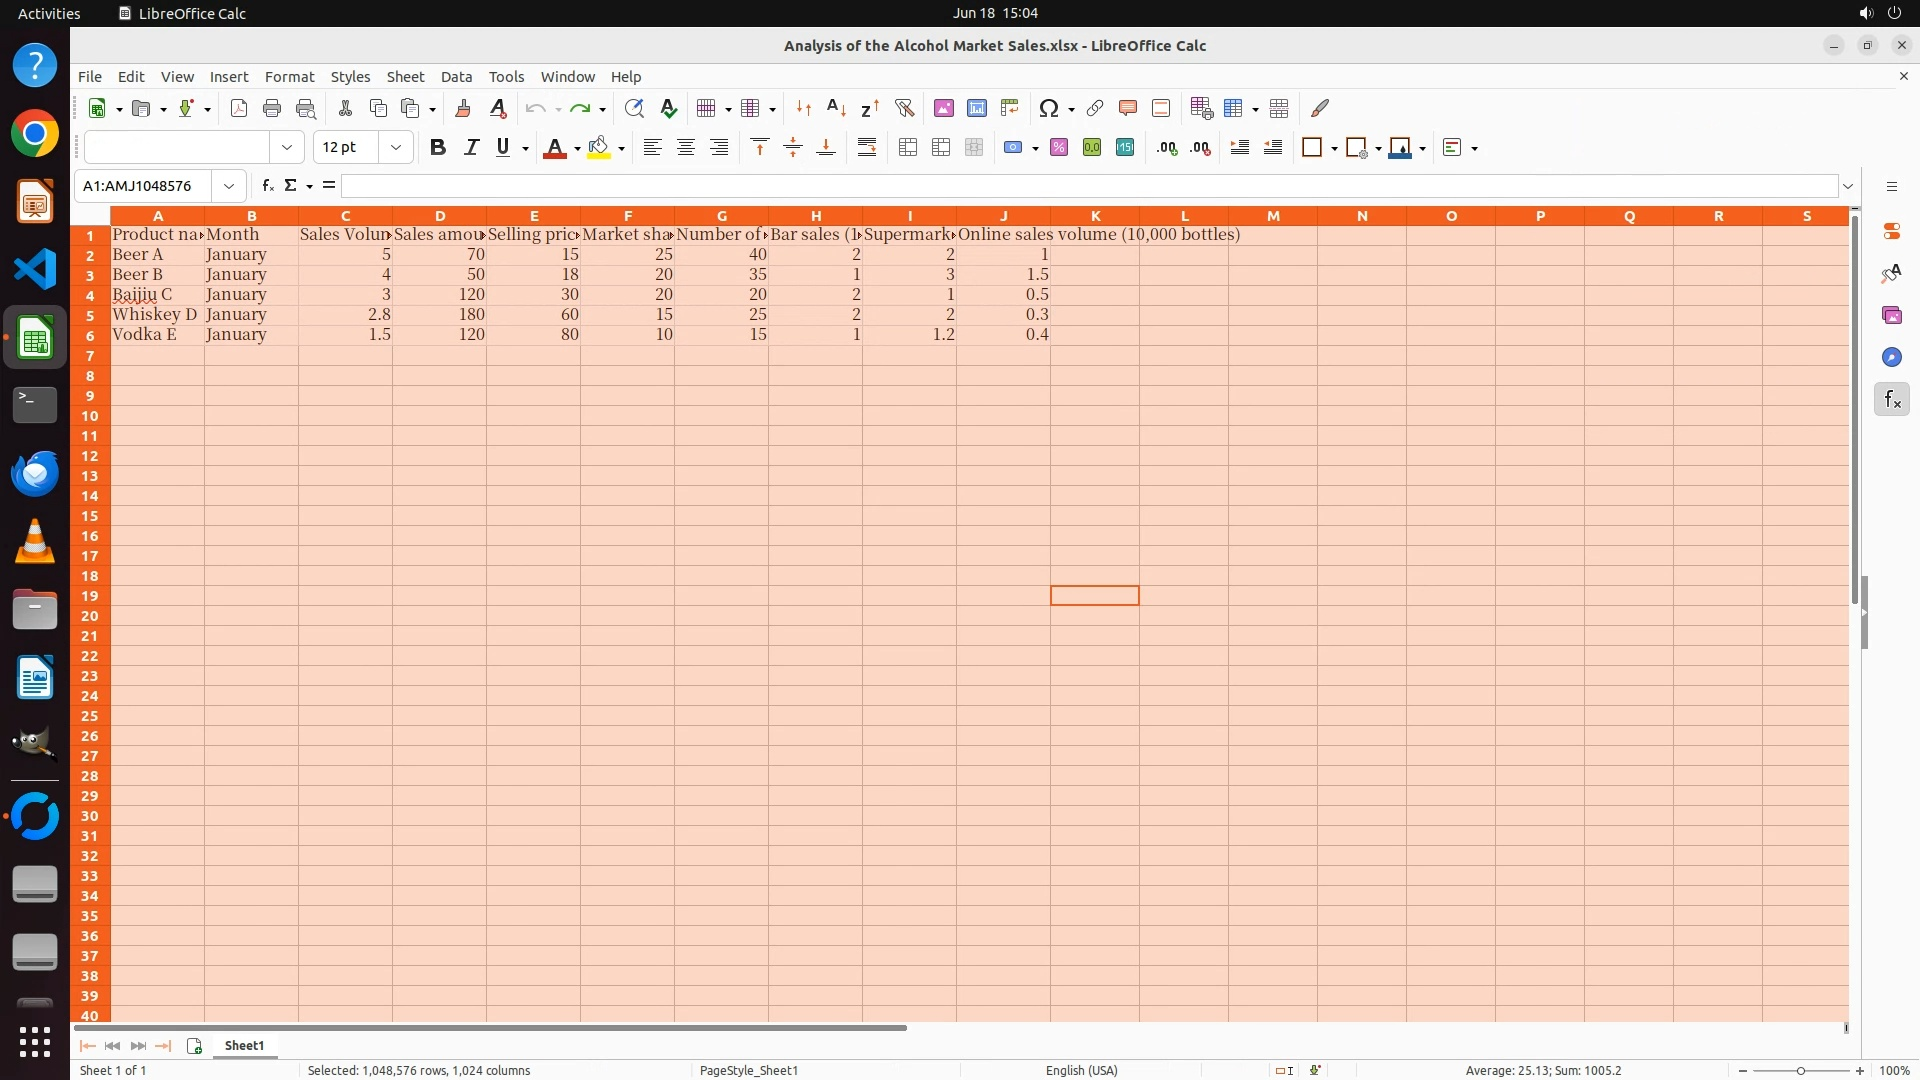The width and height of the screenshot is (1920, 1080).
Task: Open the Name Box dropdown arrow
Action: point(229,186)
